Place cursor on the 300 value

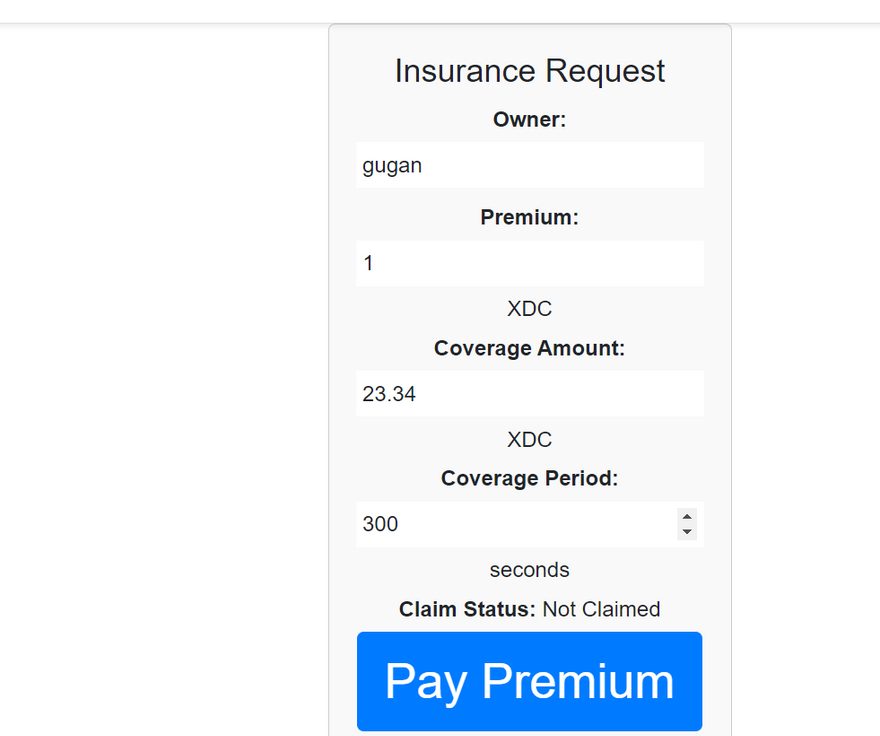click(380, 524)
